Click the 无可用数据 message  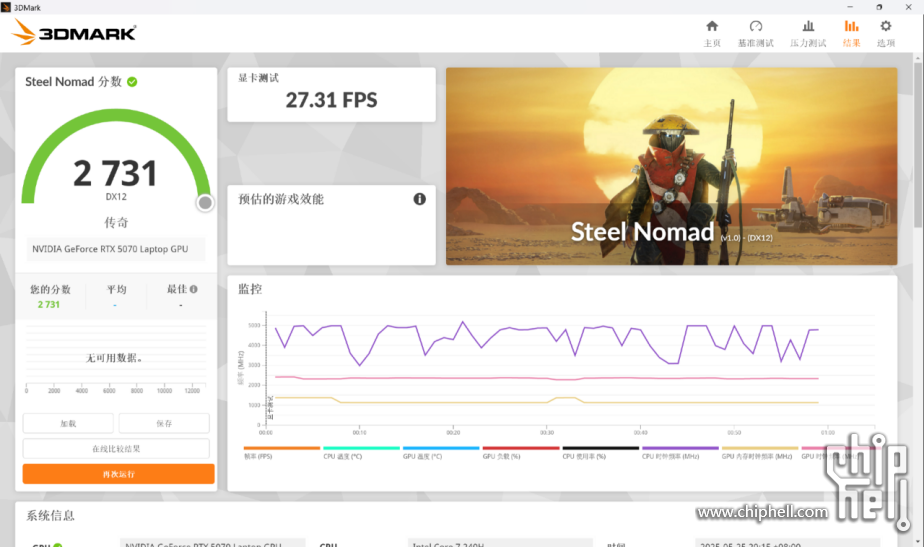pyautogui.click(x=114, y=358)
